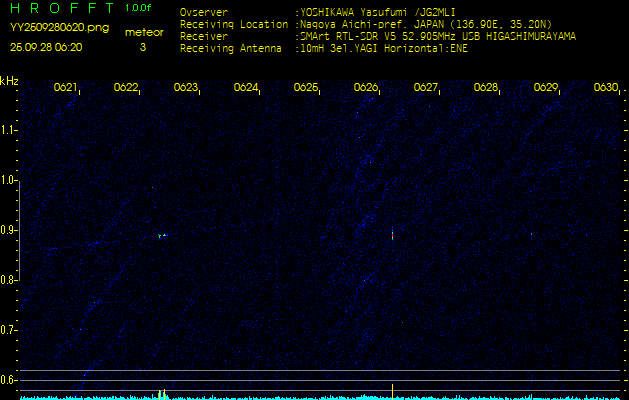629x400 pixels.
Task: Click the red-green meteor echo near 0626
Action: [392, 234]
